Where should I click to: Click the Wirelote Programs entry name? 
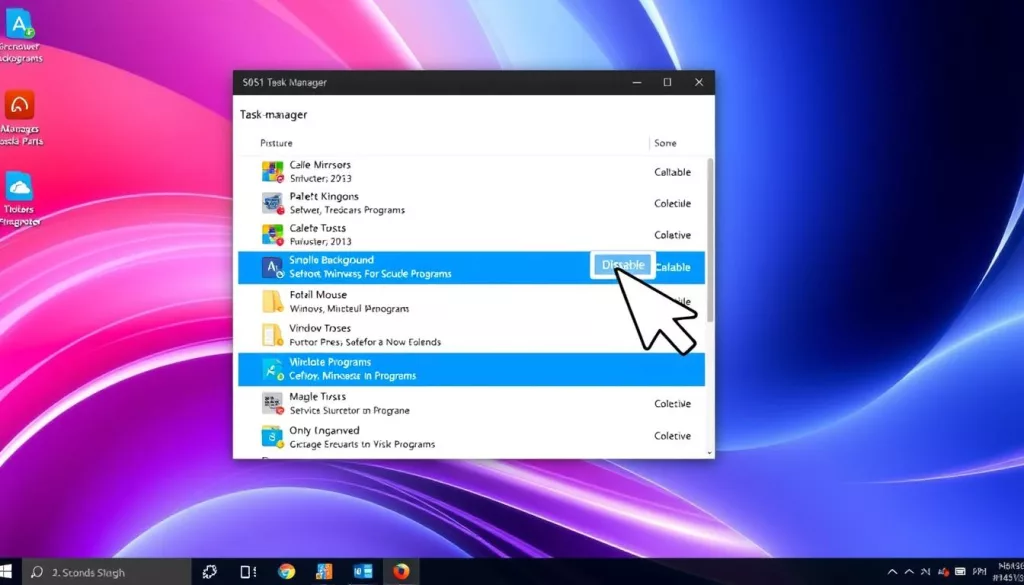[330, 362]
